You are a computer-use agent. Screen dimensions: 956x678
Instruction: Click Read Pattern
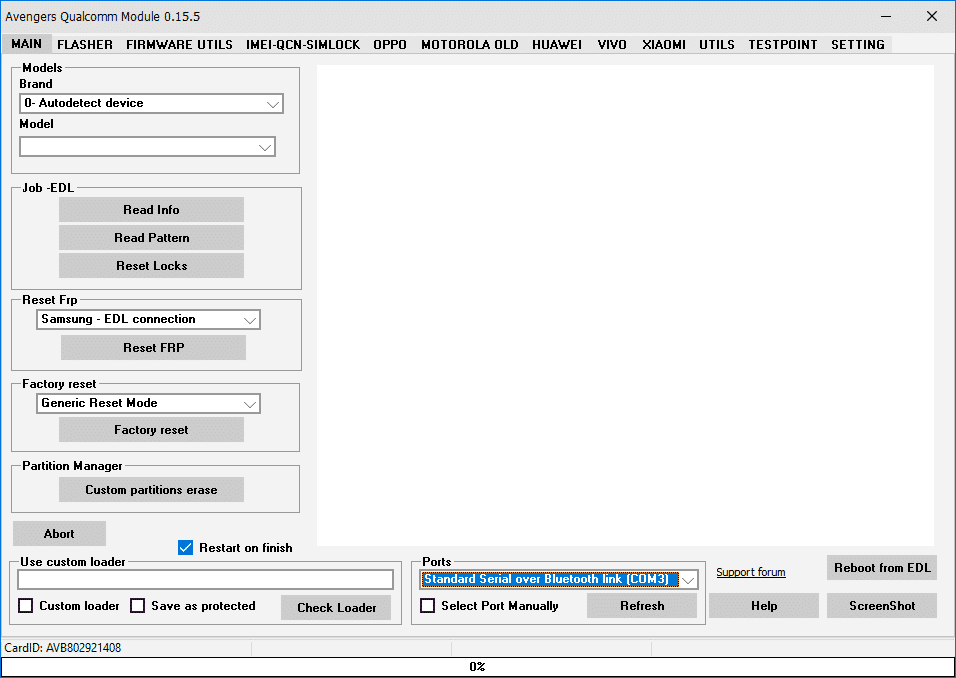click(151, 238)
